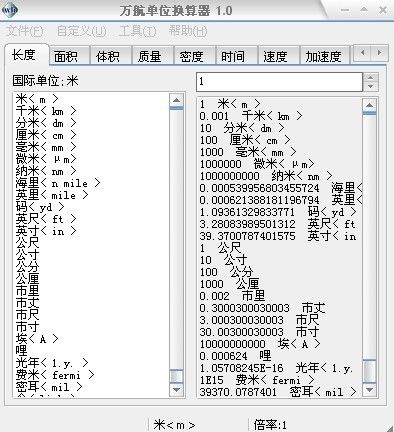
Task: Select 千米< km > in unit list
Action: (46, 111)
